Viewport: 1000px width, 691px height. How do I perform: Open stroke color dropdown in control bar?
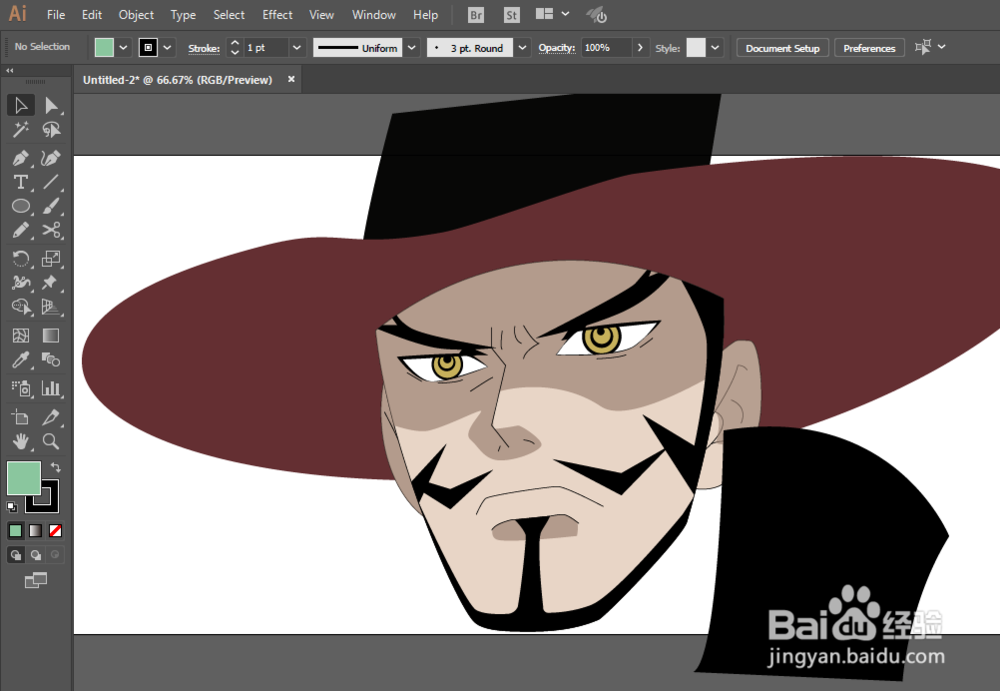coord(167,48)
